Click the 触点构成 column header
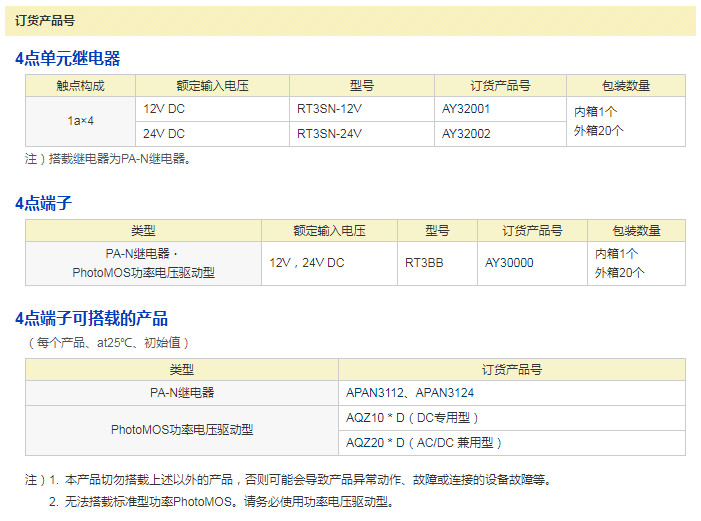Viewport: 701px width, 521px height. pos(80,86)
